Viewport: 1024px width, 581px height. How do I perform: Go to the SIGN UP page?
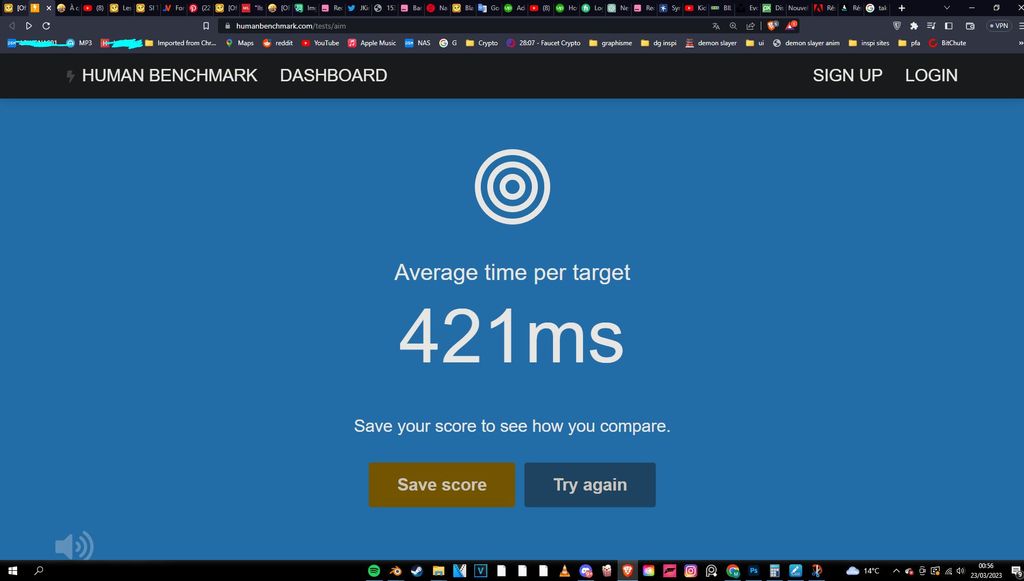[847, 75]
